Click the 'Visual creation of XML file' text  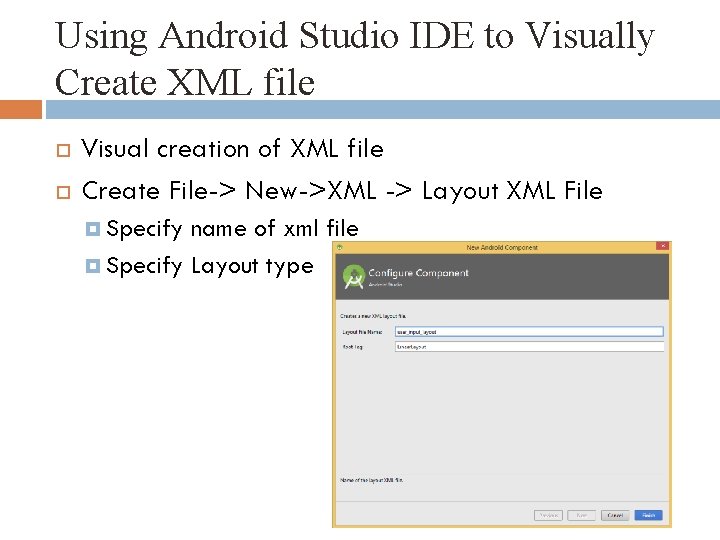(232, 149)
